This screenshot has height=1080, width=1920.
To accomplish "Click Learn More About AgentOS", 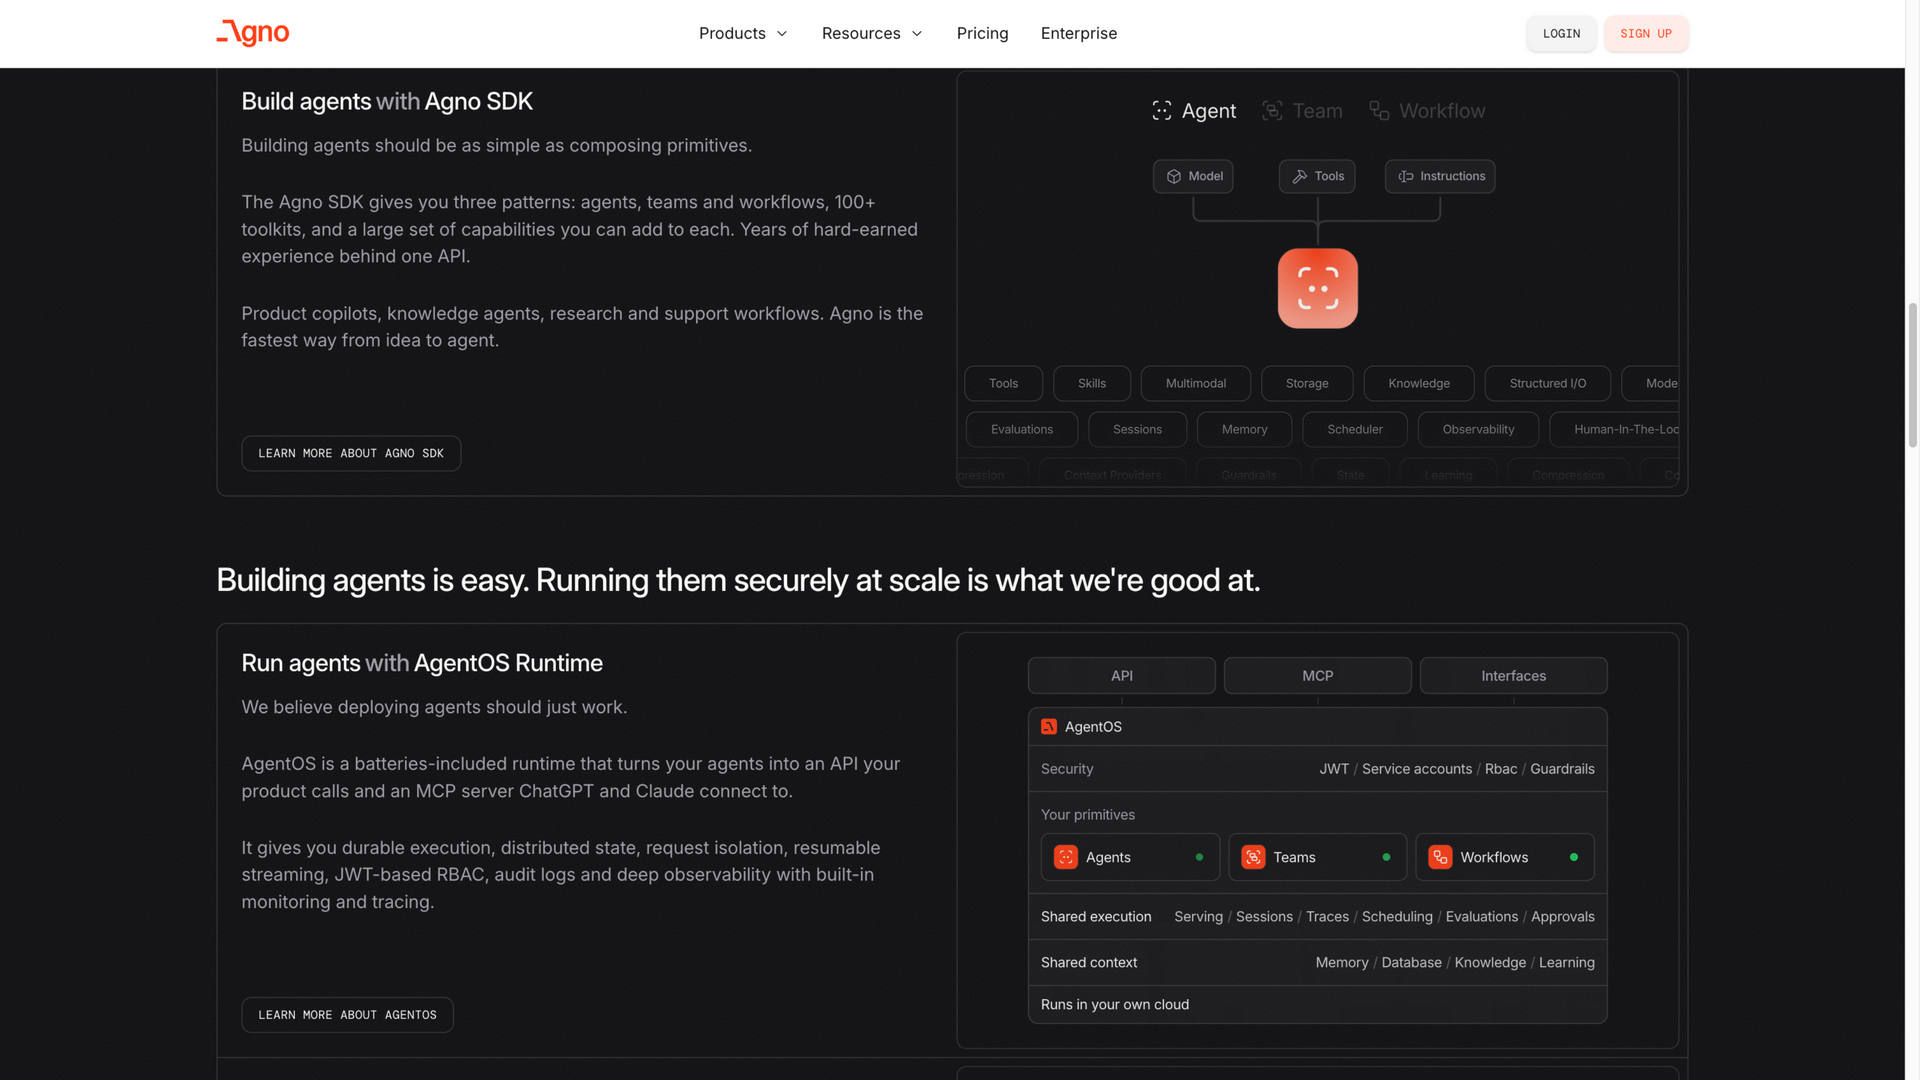I will [347, 1015].
